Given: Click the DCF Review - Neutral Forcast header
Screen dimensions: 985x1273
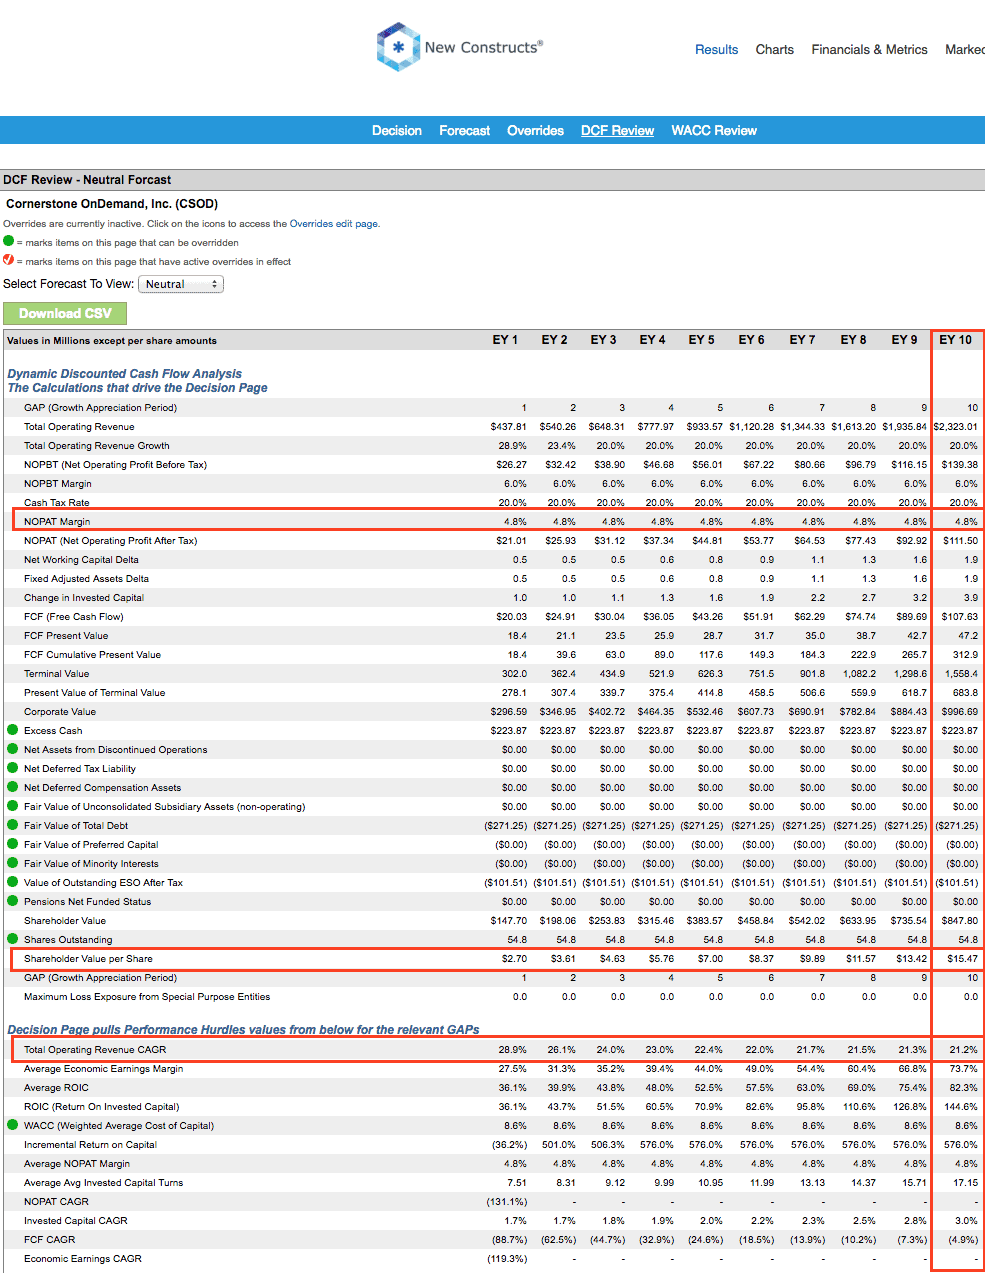Looking at the screenshot, I should pyautogui.click(x=87, y=180).
